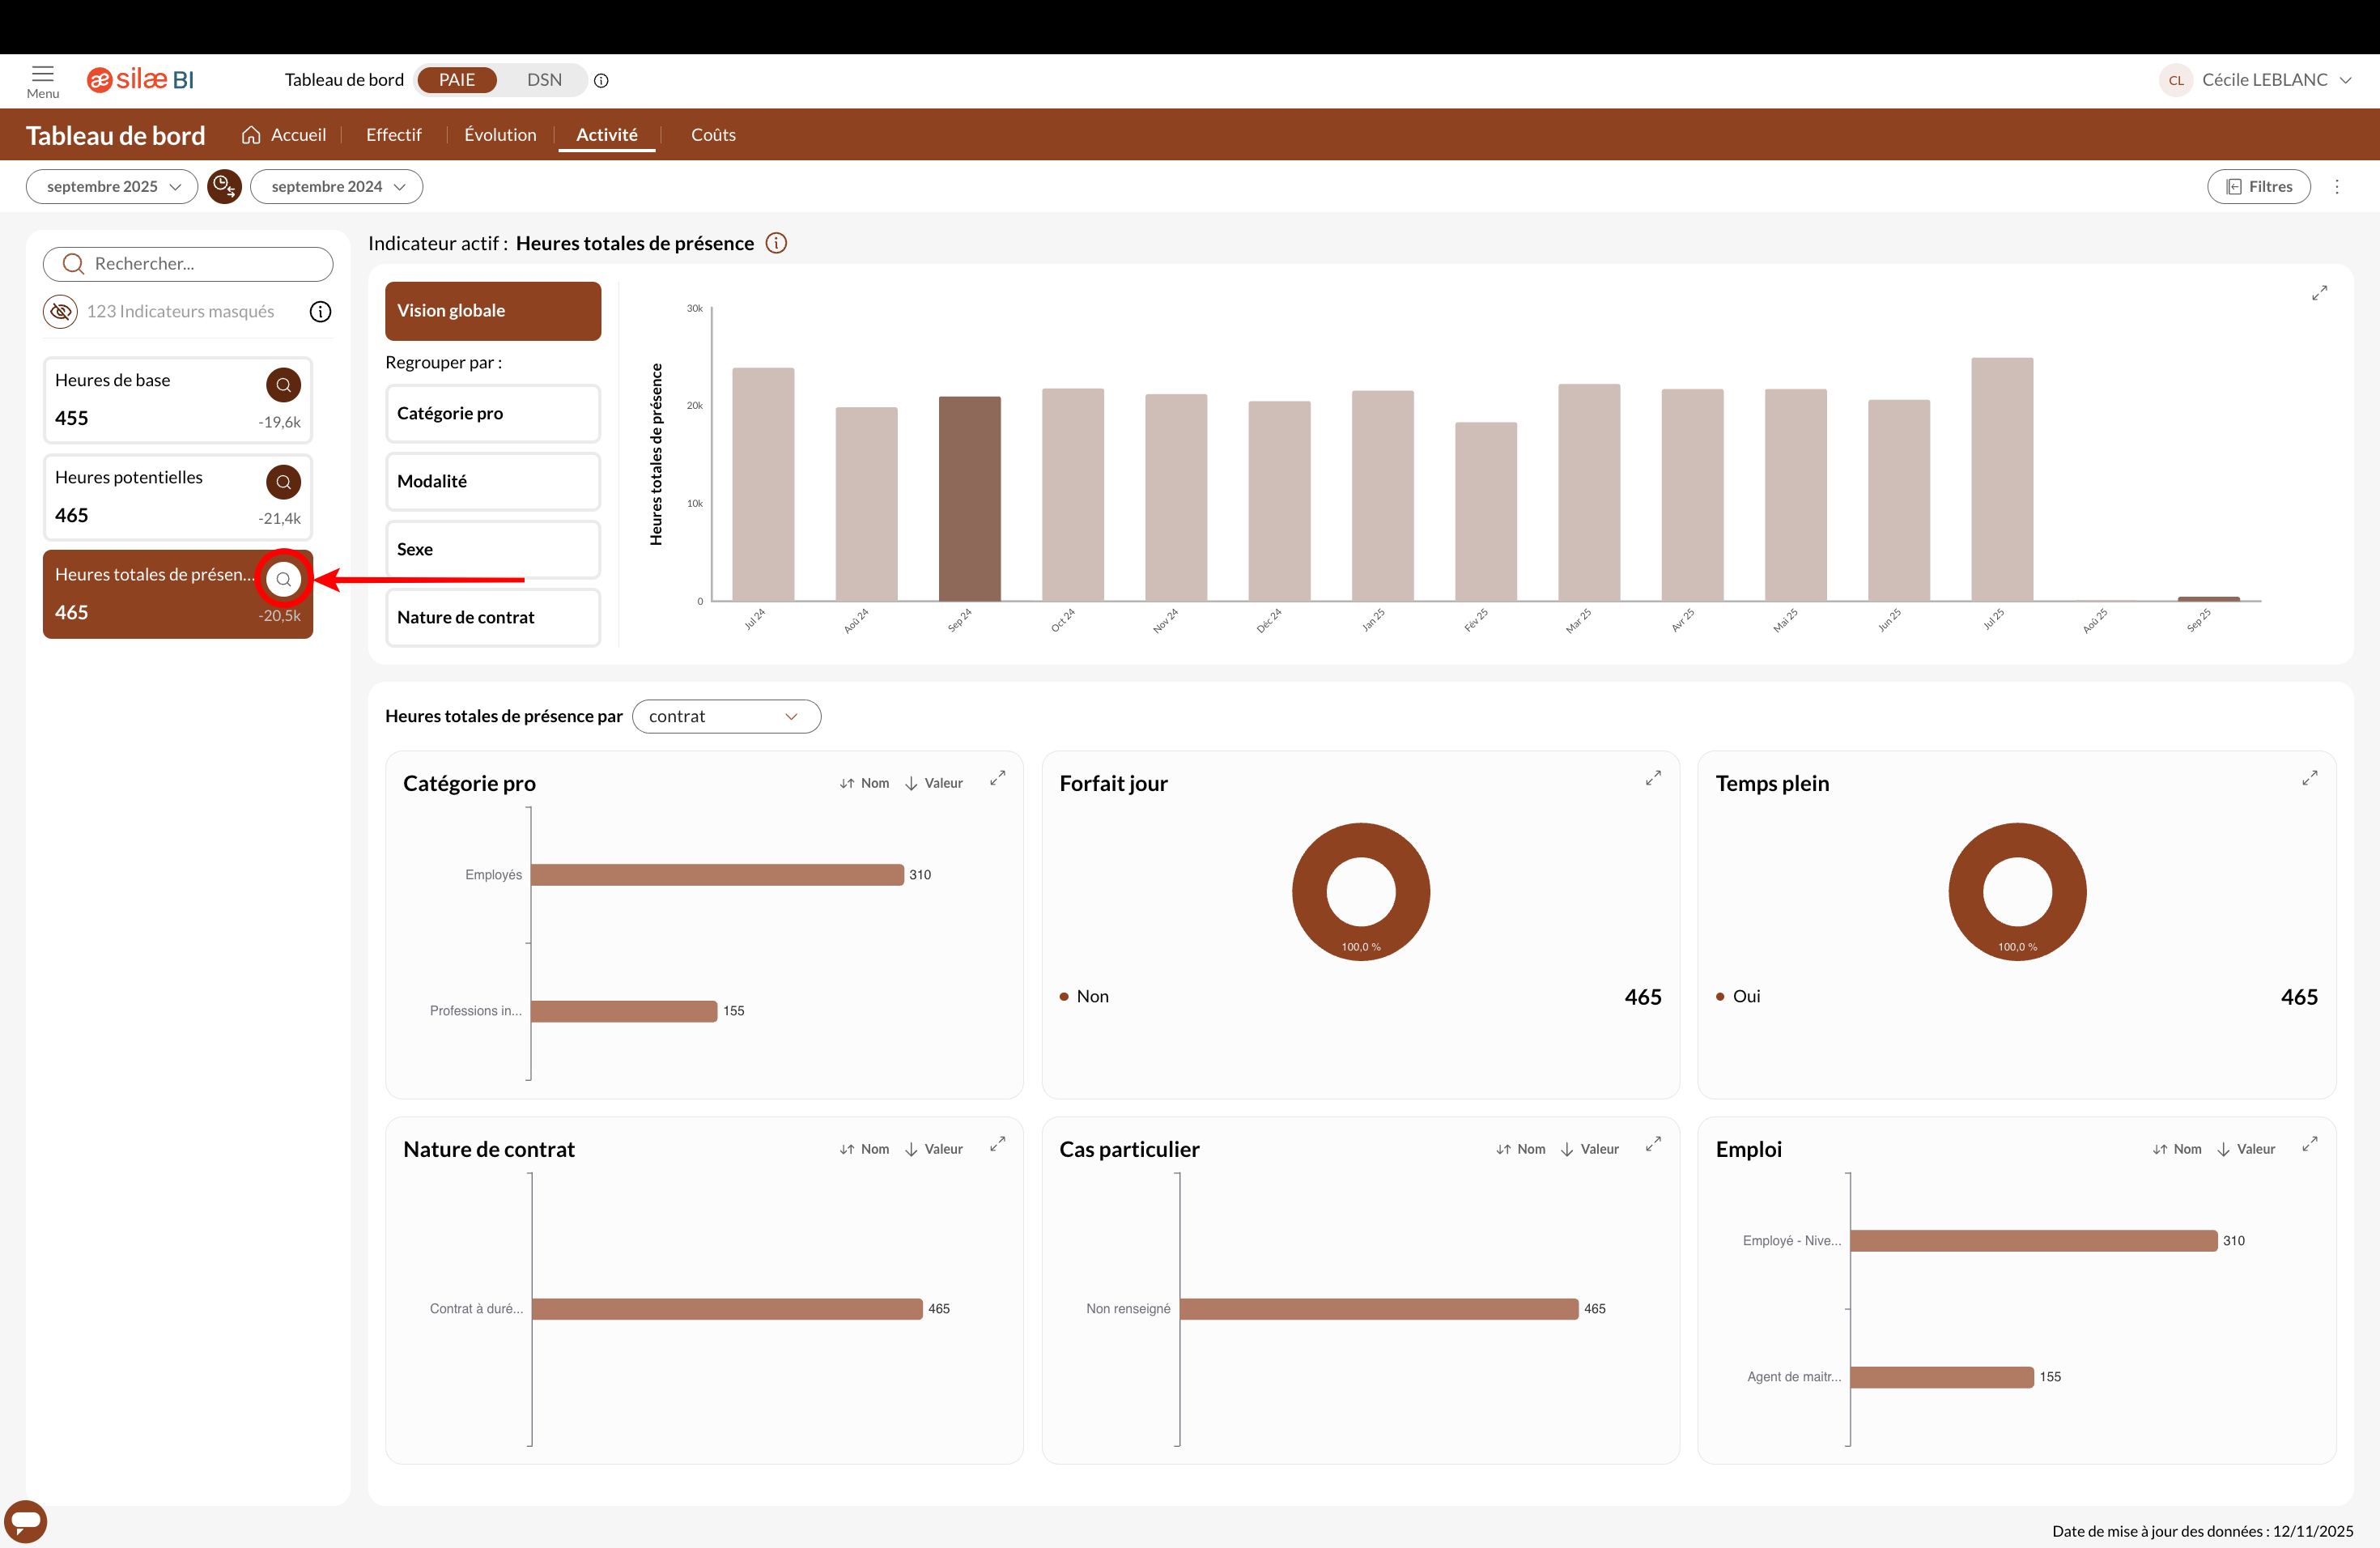This screenshot has height=1548, width=2380.
Task: Switch to the Coûts tab
Action: point(713,135)
